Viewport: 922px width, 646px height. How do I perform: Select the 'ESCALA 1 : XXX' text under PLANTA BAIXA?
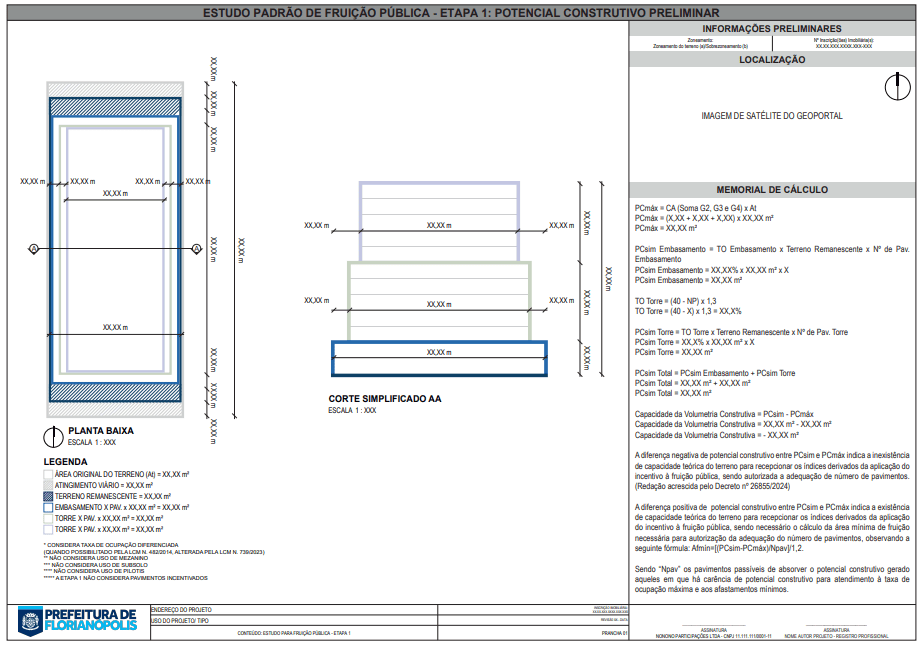[x=92, y=443]
